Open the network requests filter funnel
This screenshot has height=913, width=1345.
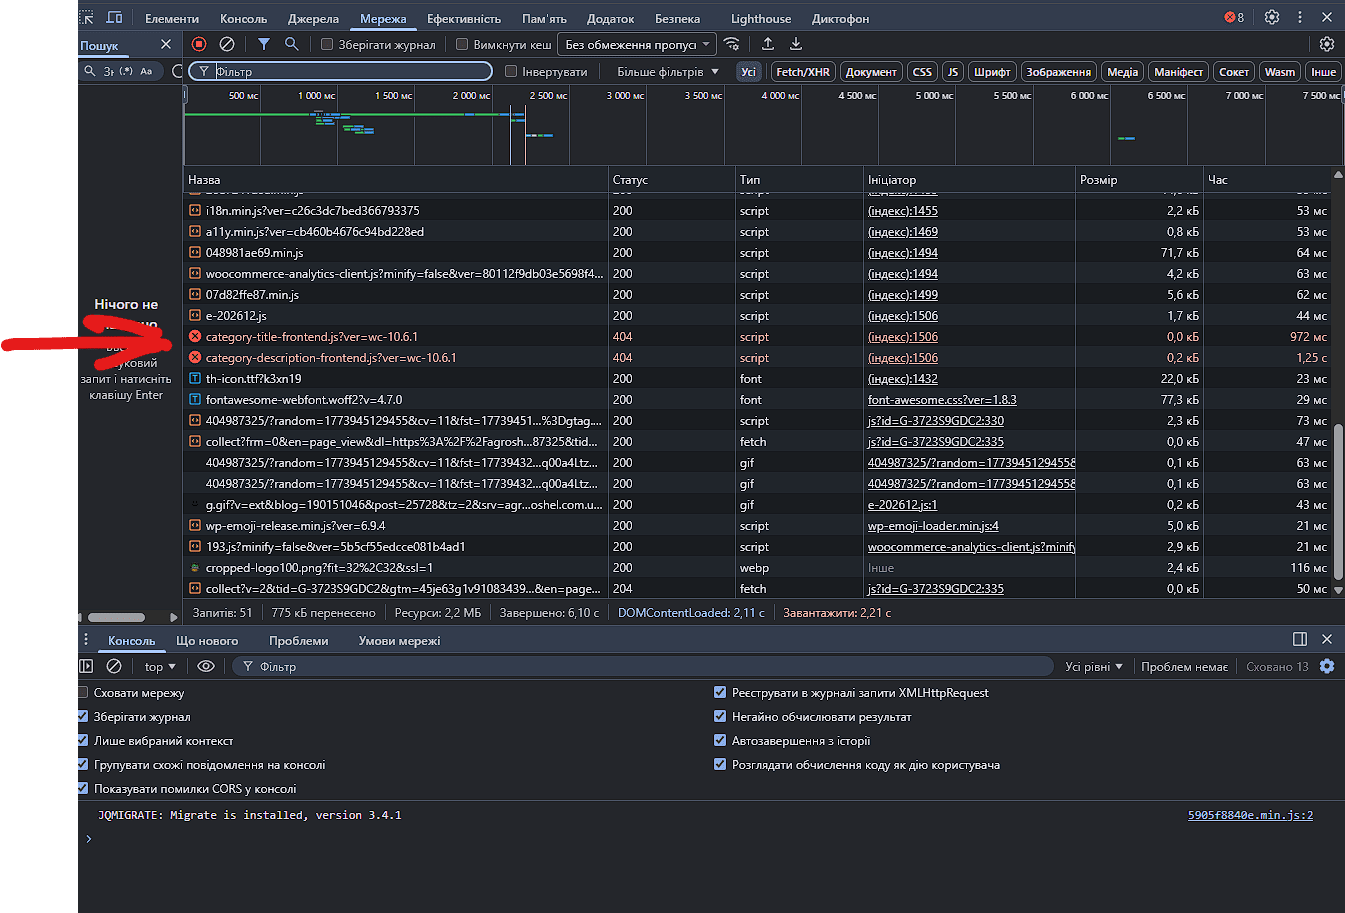coord(263,44)
